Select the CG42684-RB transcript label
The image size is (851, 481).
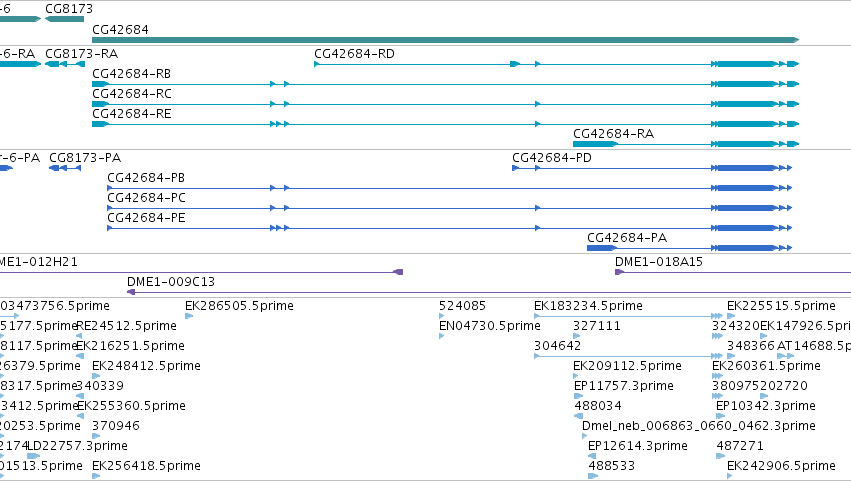[132, 74]
